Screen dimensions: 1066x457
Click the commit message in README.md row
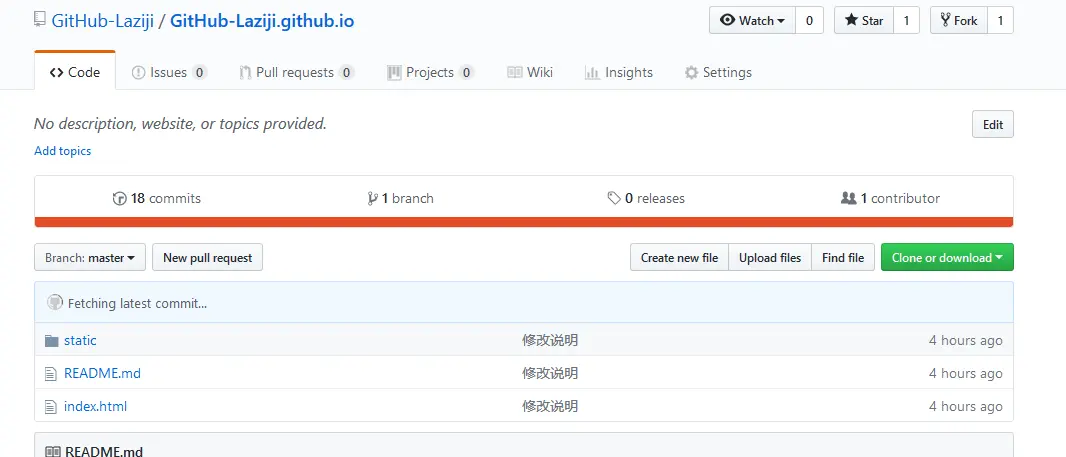point(550,373)
